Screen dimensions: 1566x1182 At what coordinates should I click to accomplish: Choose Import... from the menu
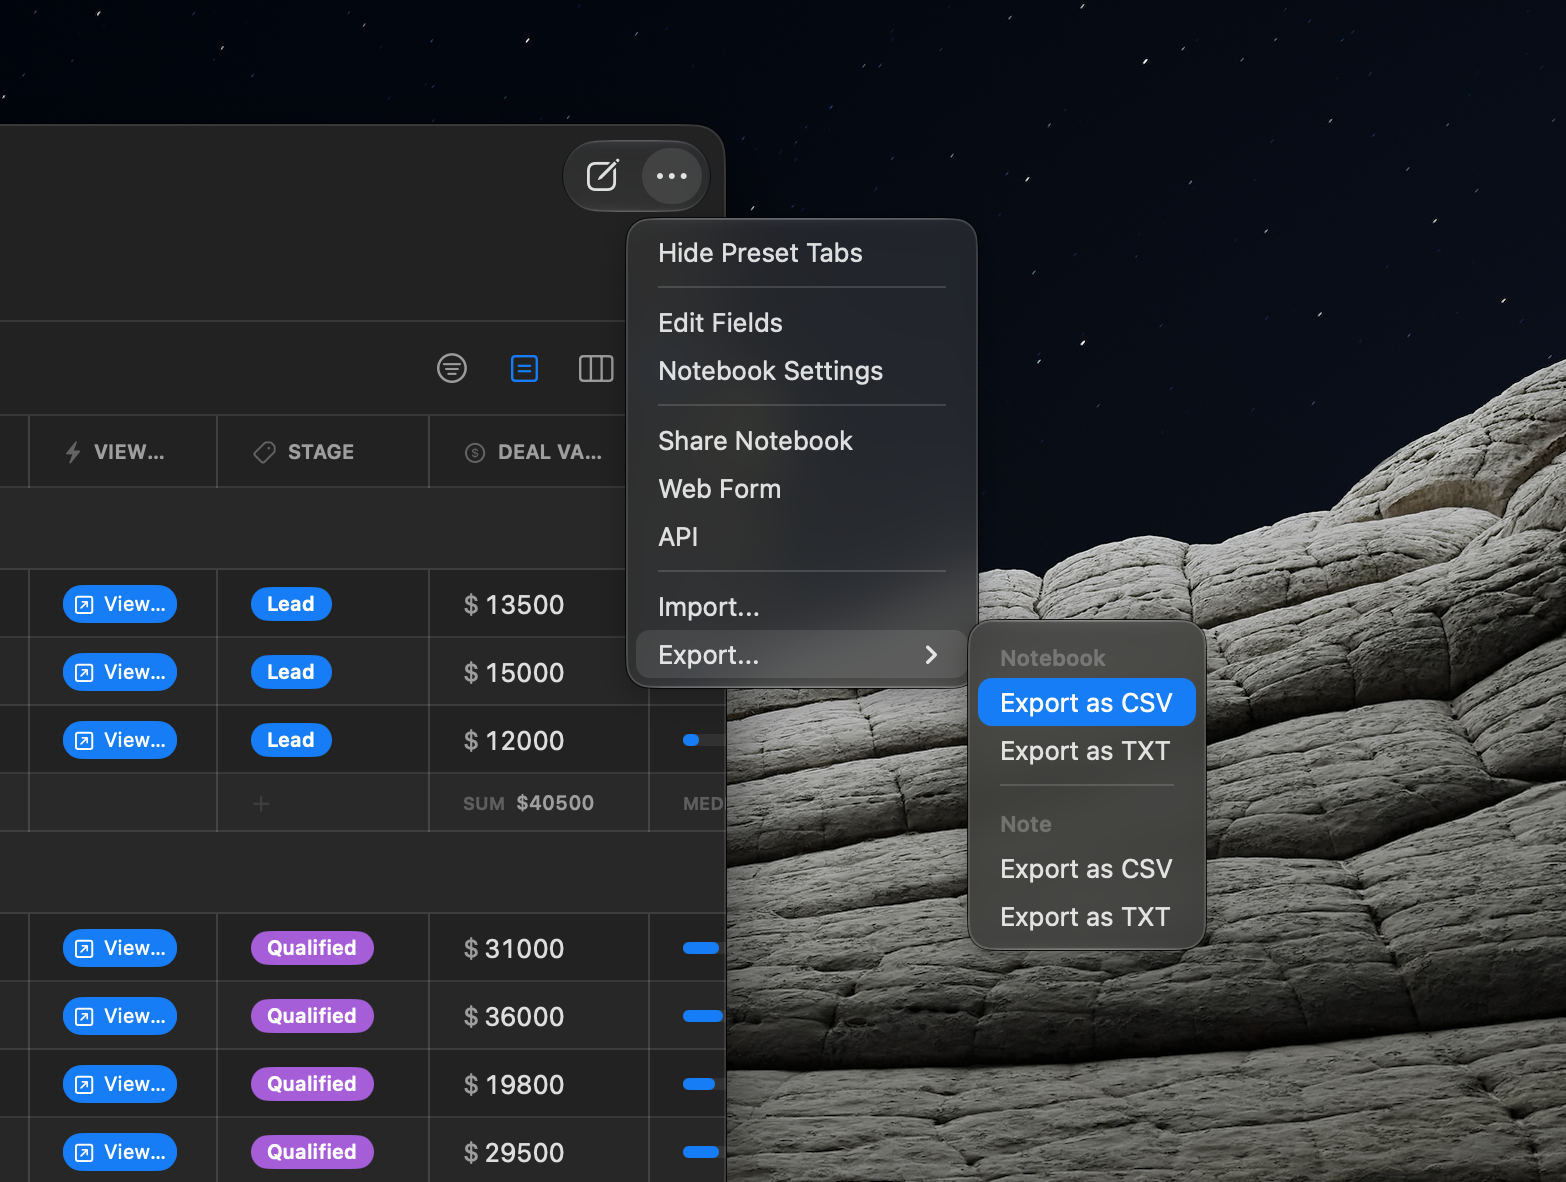(801, 607)
